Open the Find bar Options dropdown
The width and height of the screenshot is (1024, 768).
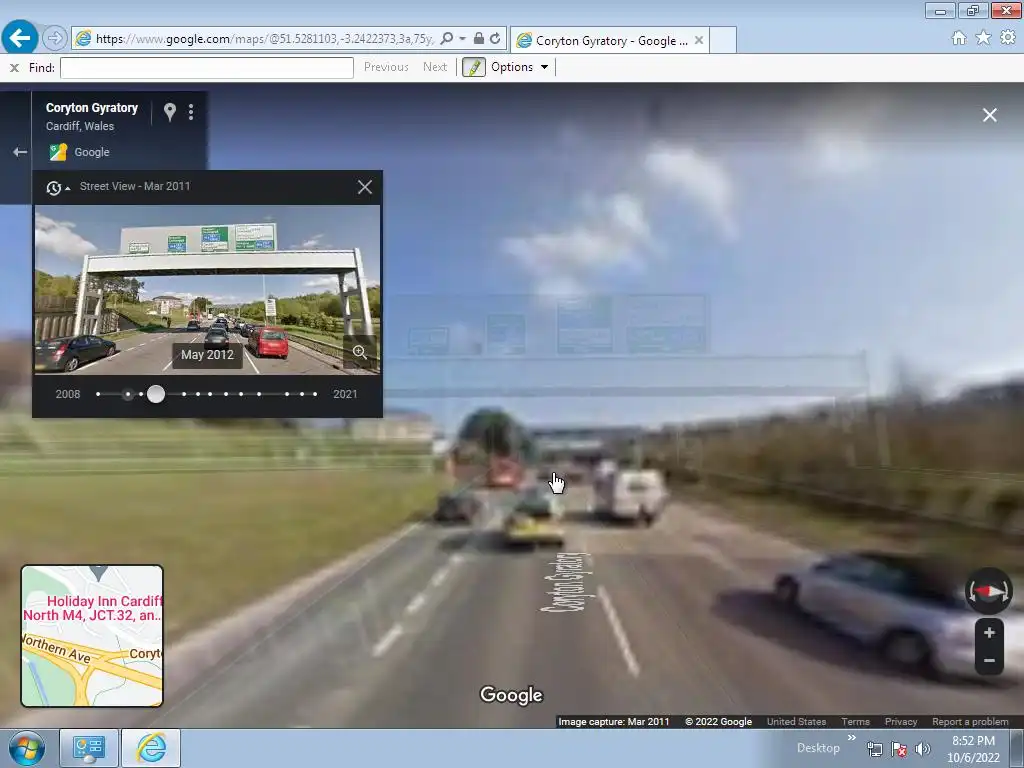[520, 67]
